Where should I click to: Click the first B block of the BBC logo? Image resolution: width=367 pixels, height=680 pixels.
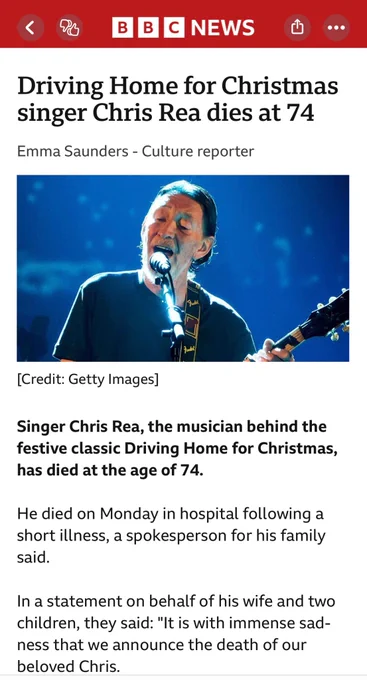(123, 28)
